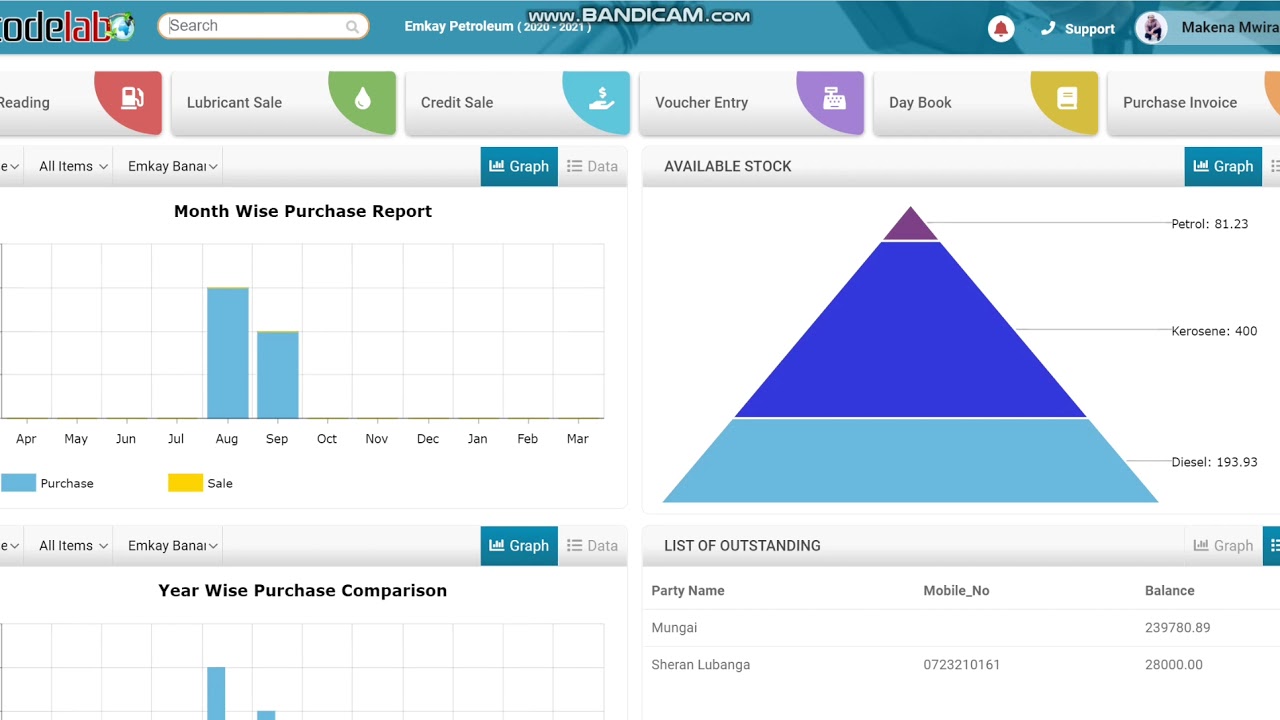Viewport: 1280px width, 720px height.
Task: Click the notification bell icon
Action: (1001, 29)
